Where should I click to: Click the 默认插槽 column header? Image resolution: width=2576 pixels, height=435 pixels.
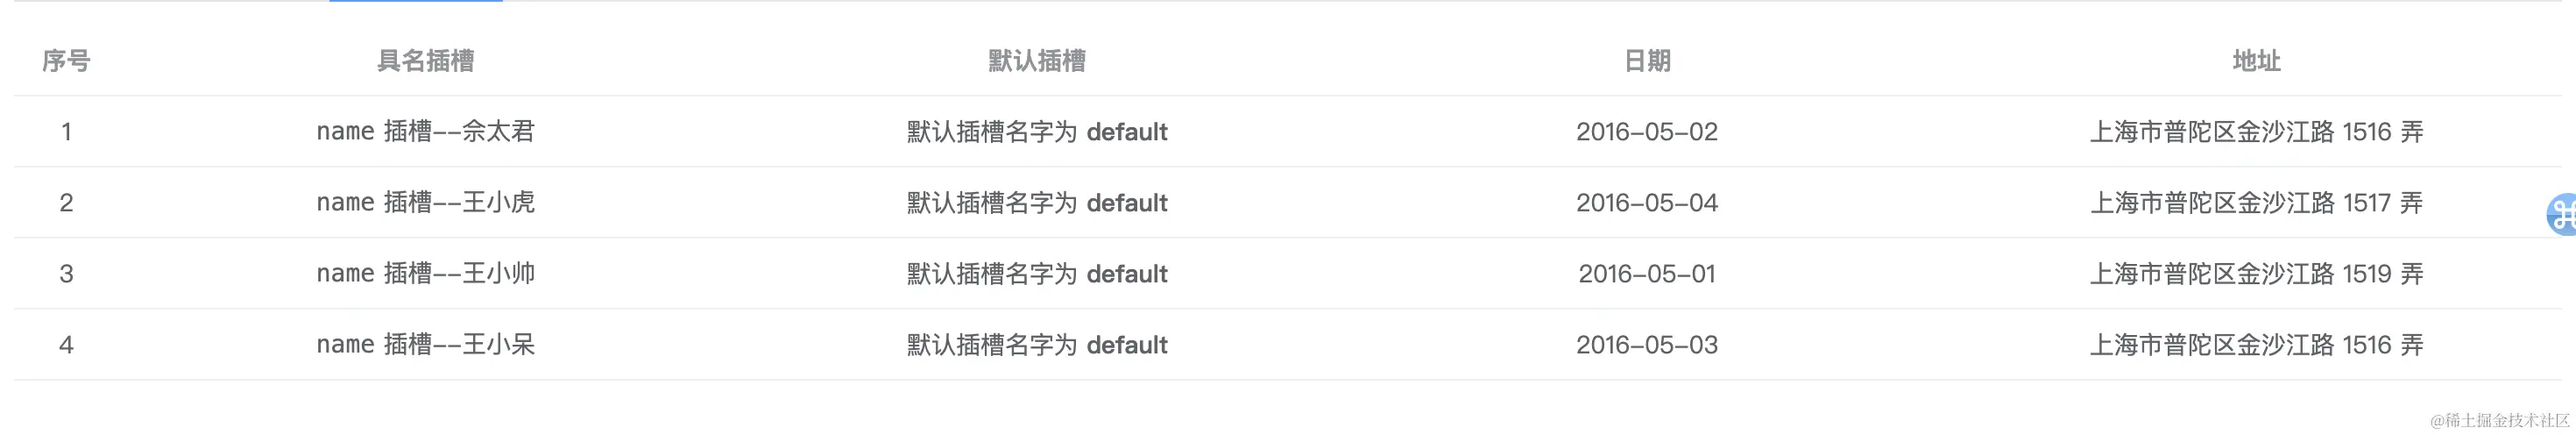coord(1037,61)
